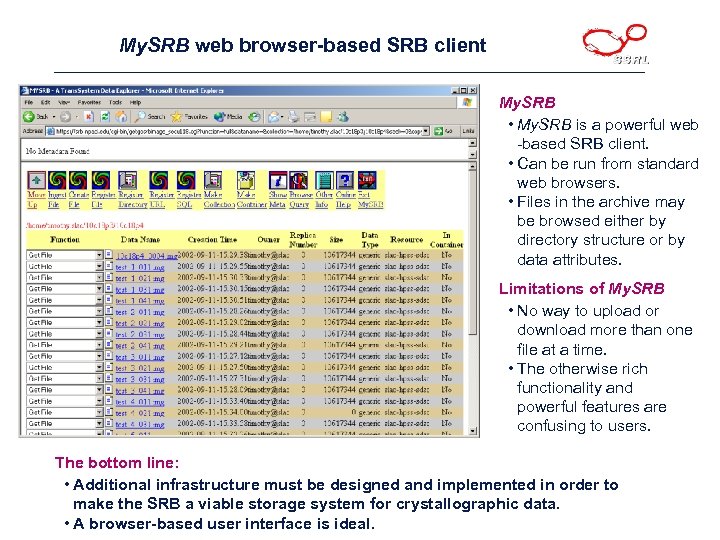Click the Stop icon in the browser toolbar
This screenshot has width=720, height=540.
click(x=89, y=117)
